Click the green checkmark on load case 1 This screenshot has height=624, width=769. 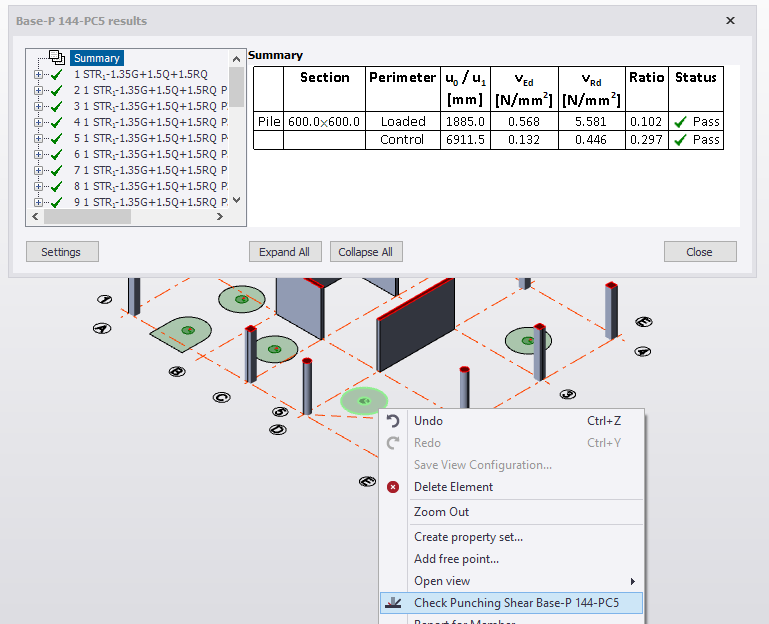coord(57,74)
